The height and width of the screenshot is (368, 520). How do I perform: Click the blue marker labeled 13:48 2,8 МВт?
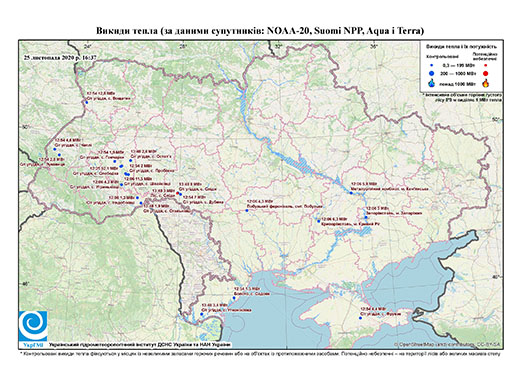point(131,160)
